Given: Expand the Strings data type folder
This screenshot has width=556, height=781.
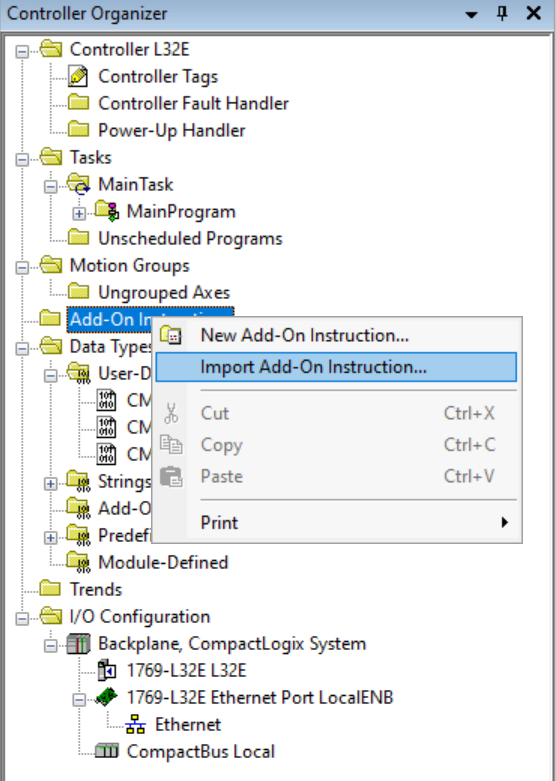Looking at the screenshot, I should pyautogui.click(x=50, y=484).
